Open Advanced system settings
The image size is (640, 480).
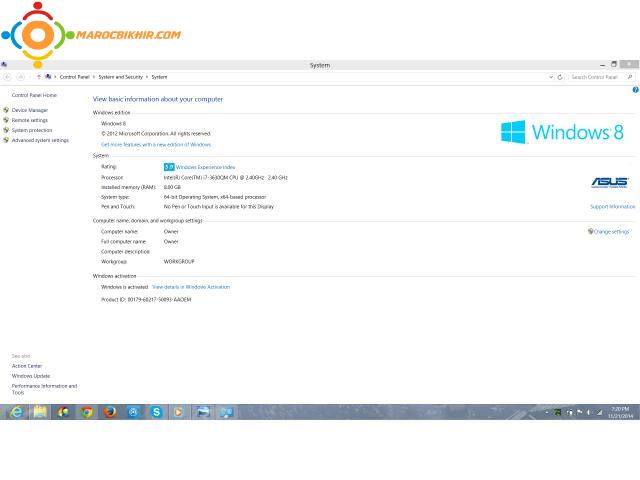point(40,140)
